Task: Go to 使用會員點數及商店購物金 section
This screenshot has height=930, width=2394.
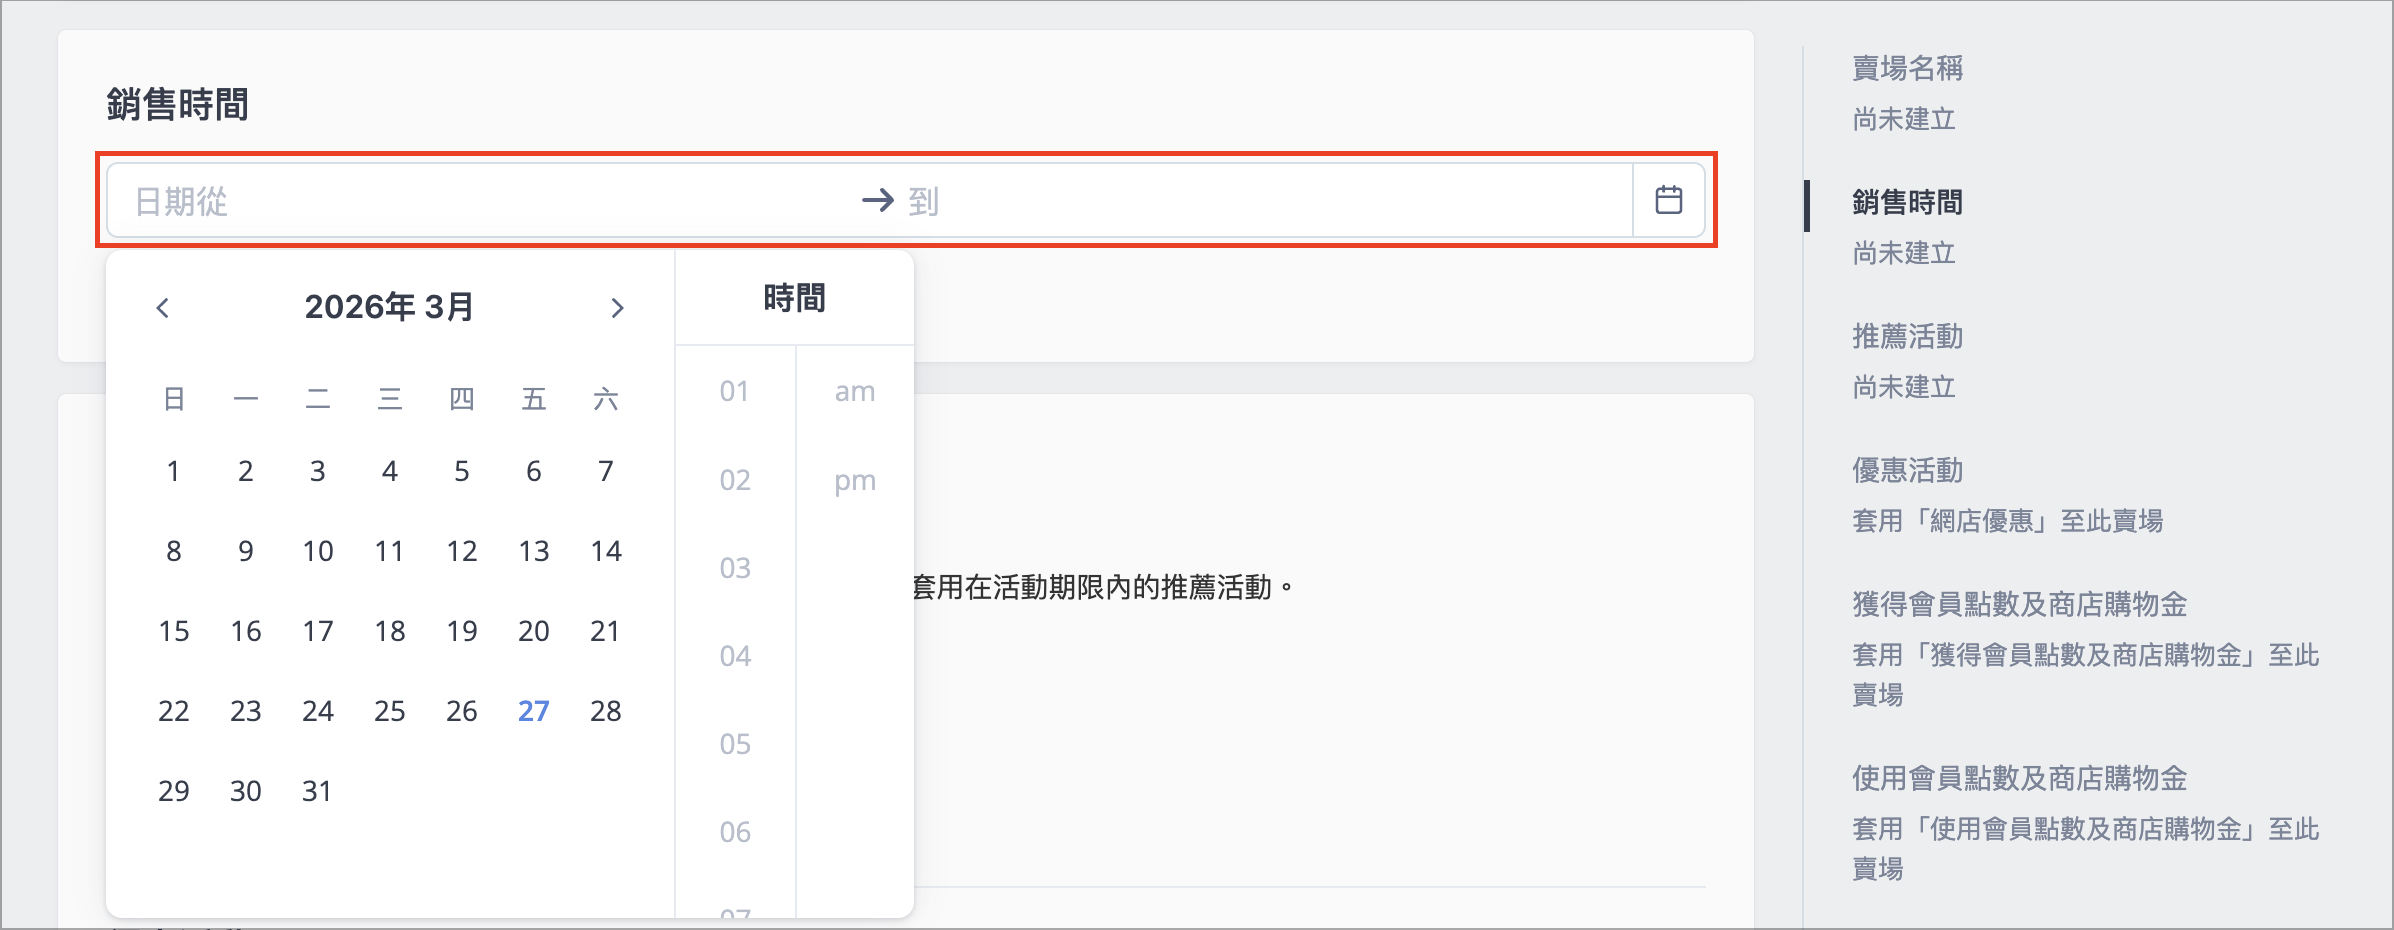Action: pos(2019,778)
